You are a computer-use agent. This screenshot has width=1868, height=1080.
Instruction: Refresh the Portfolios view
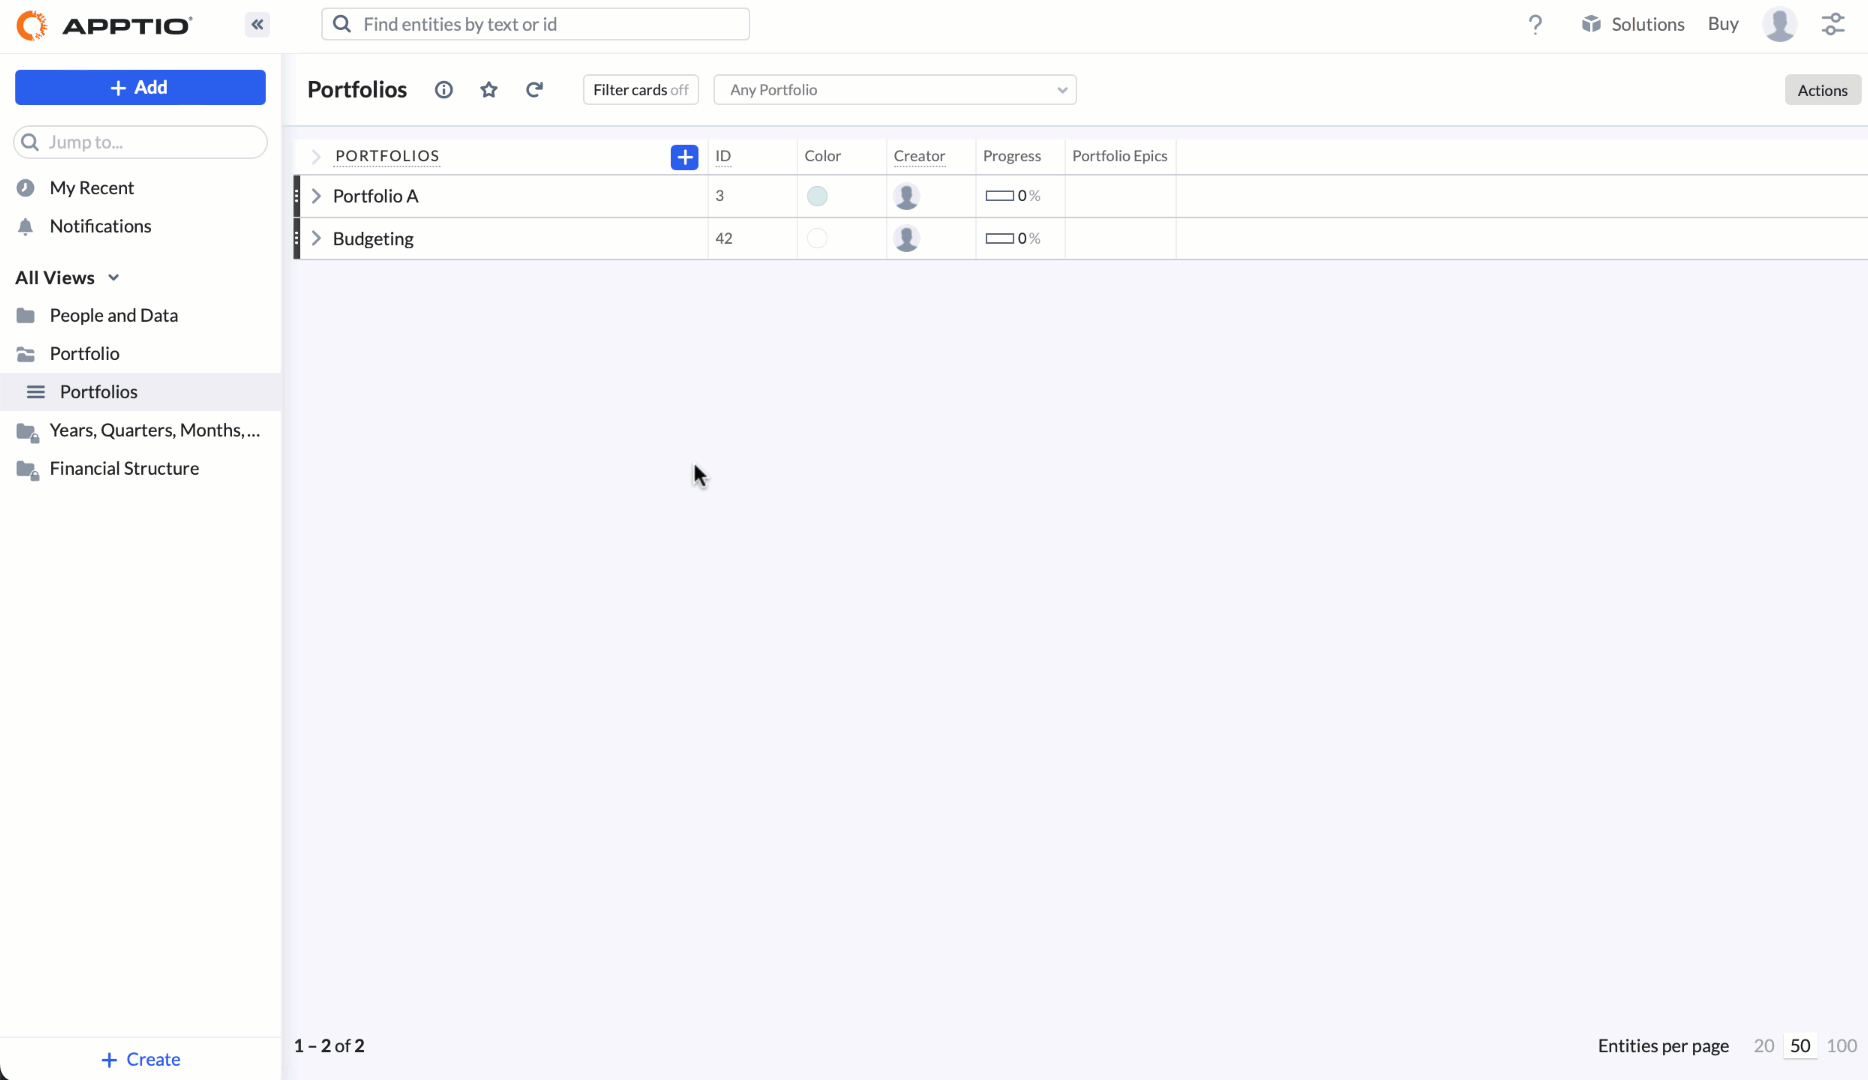pos(535,90)
